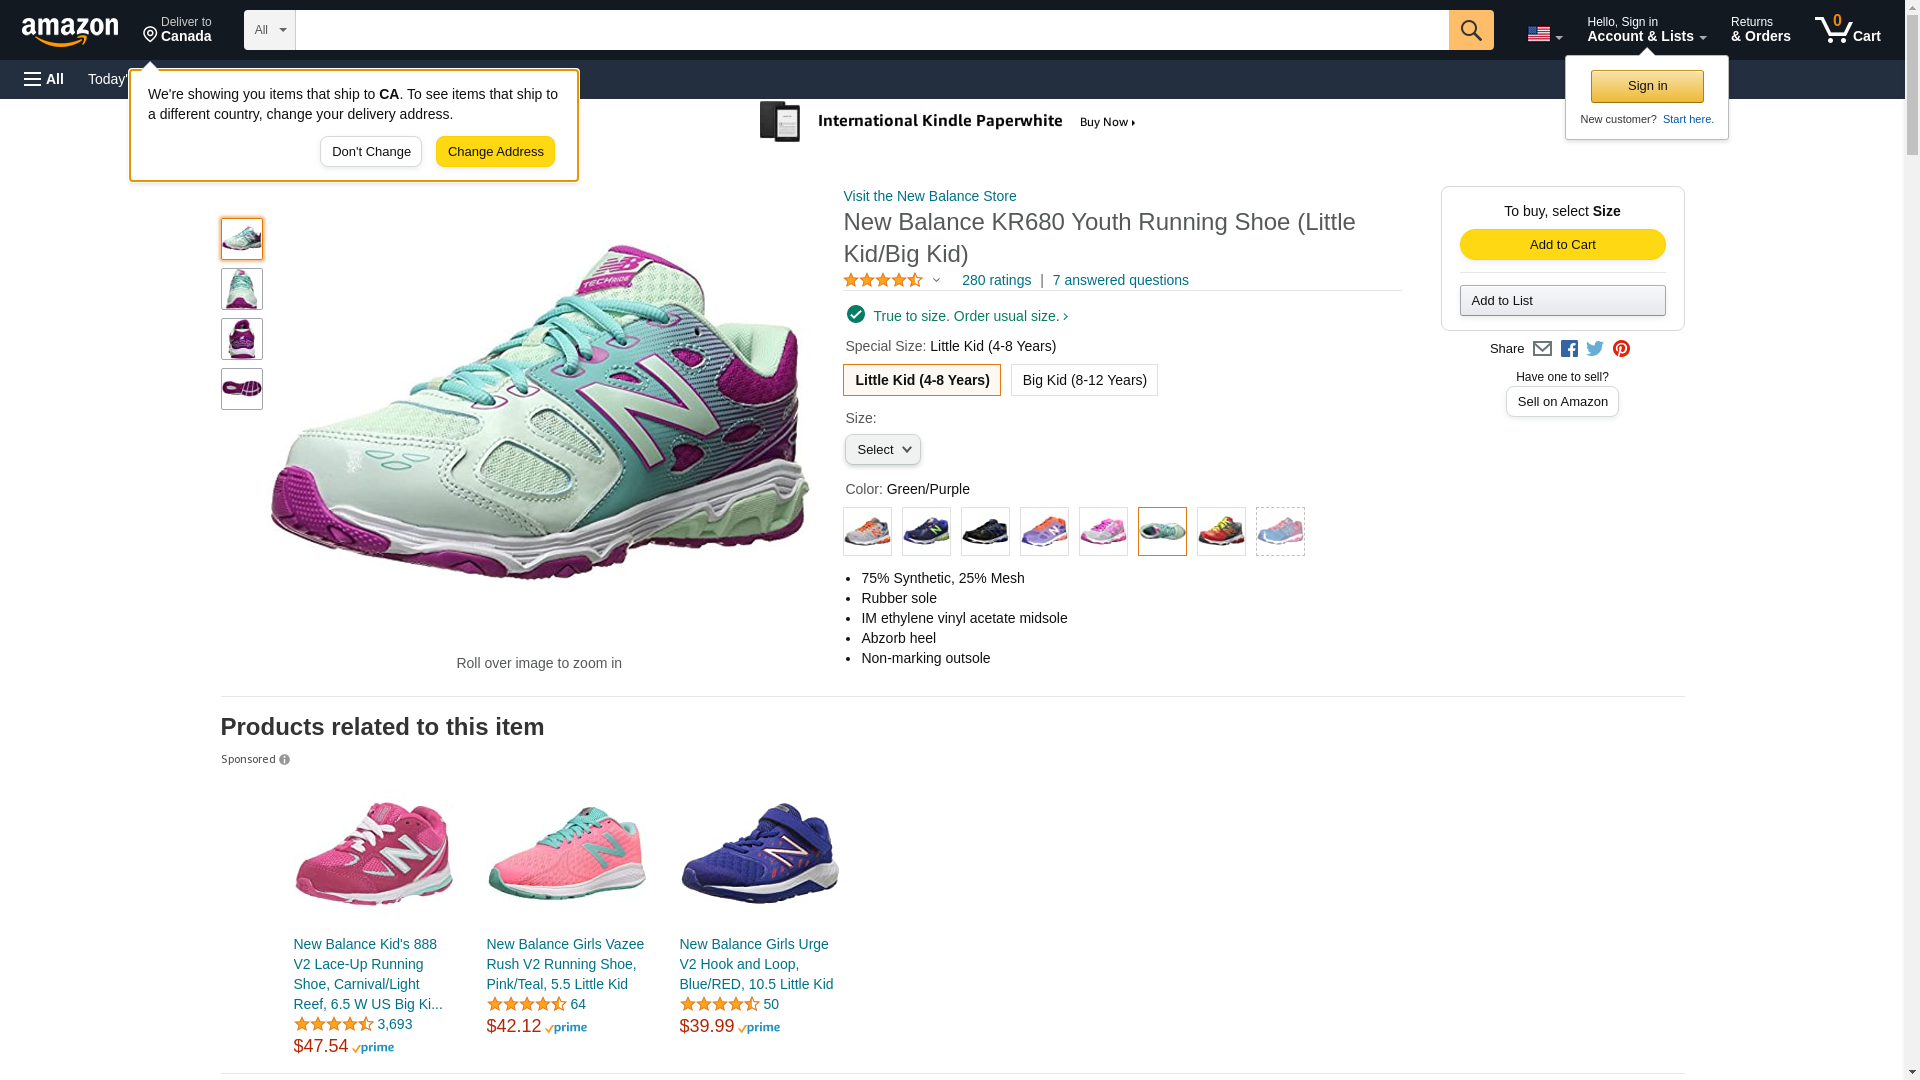Share product on Pinterest icon
This screenshot has width=1920, height=1080.
[1621, 349]
